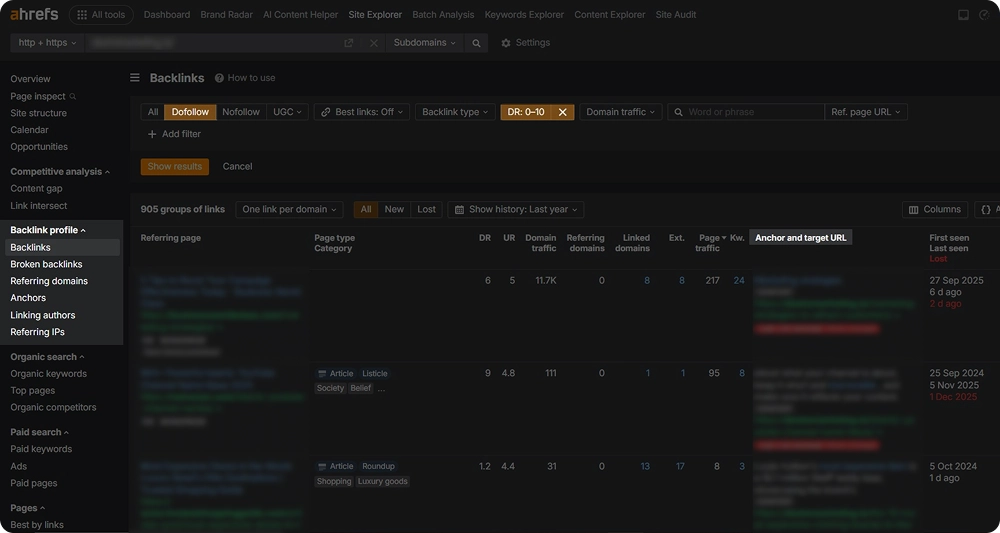Open Batch Analysis
This screenshot has height=533, width=1000.
point(443,15)
